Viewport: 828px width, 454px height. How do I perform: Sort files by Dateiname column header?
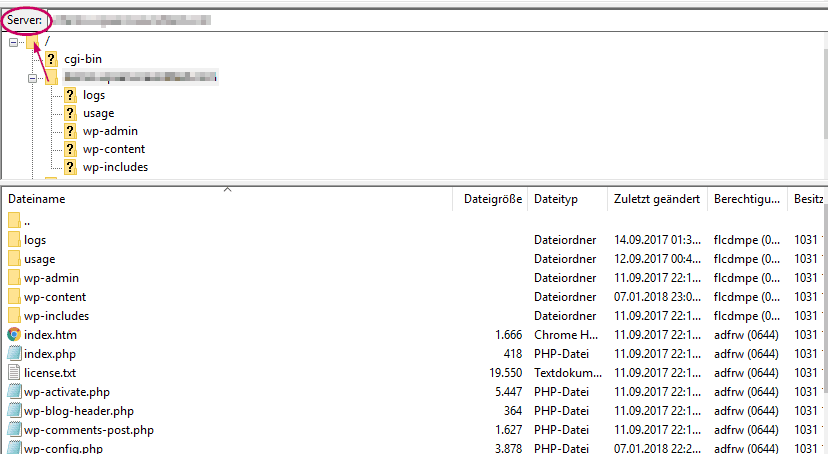pyautogui.click(x=37, y=199)
